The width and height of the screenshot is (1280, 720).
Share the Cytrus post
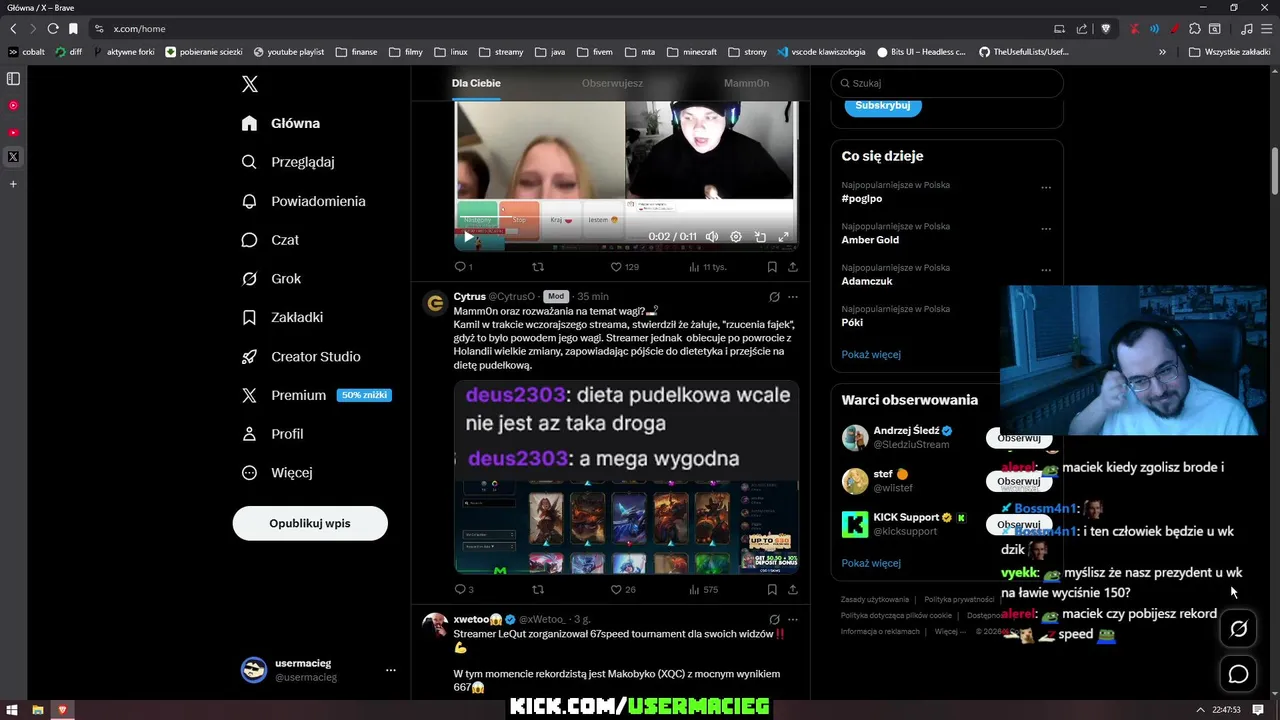tap(793, 590)
